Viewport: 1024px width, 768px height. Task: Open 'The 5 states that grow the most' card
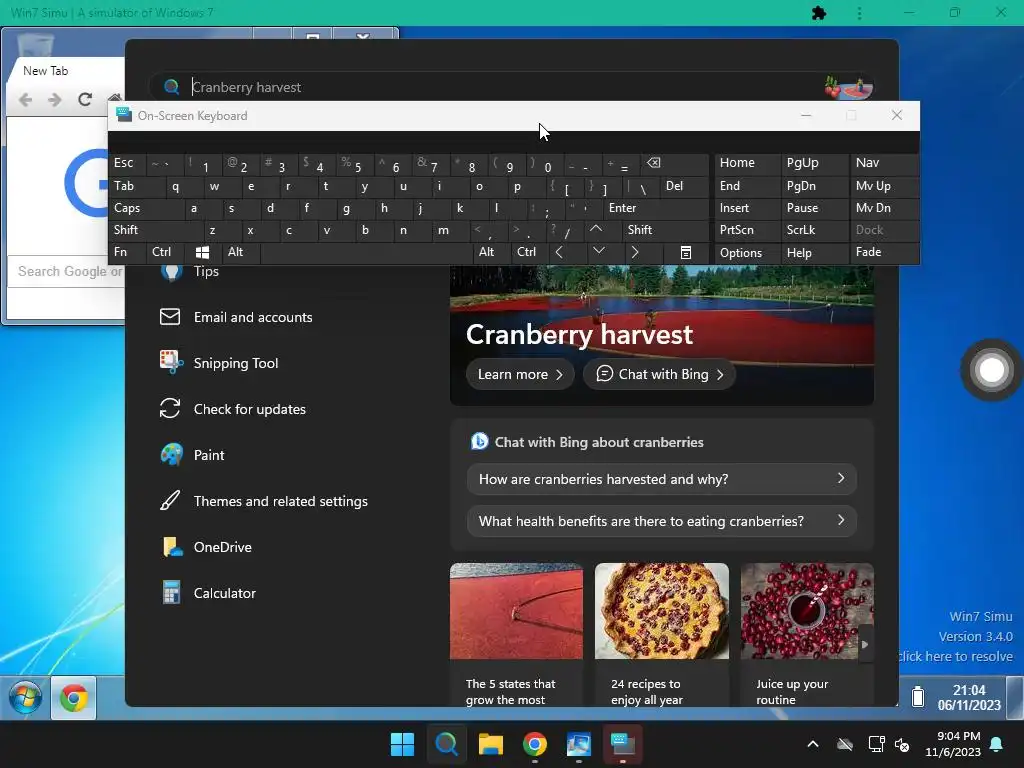point(516,633)
